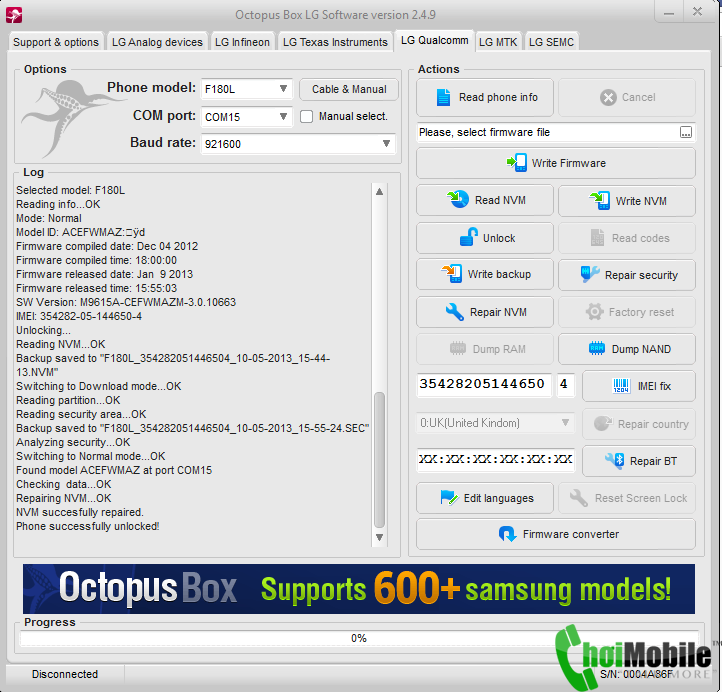Click the Firmware converter button label

point(571,534)
